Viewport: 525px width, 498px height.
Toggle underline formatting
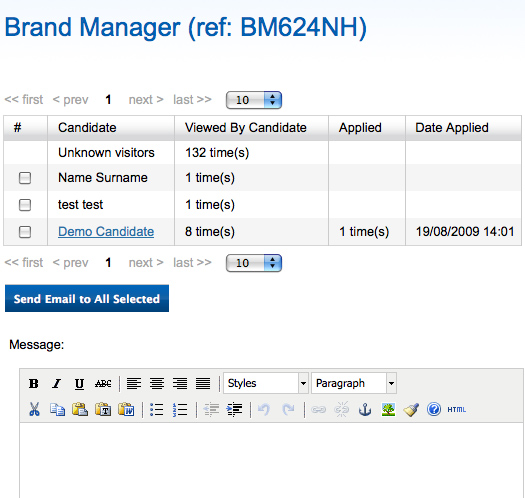[79, 383]
